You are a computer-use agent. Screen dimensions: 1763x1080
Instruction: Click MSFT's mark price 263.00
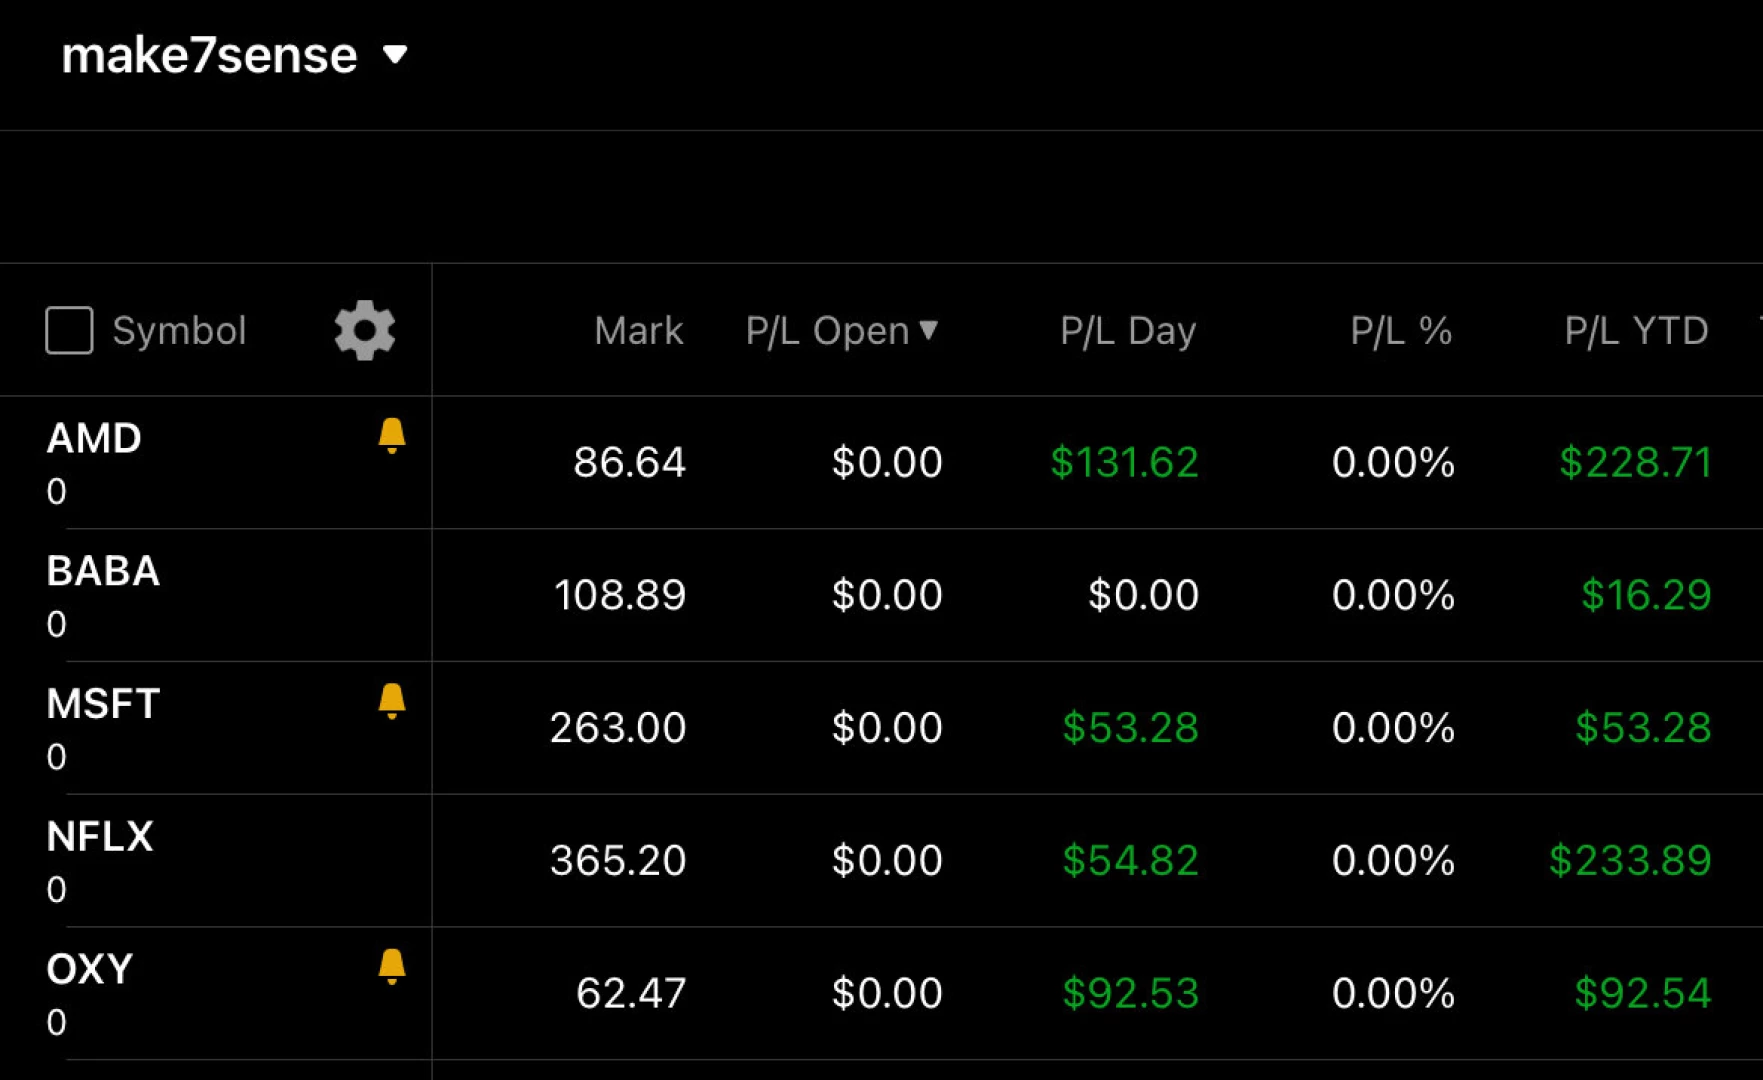617,727
